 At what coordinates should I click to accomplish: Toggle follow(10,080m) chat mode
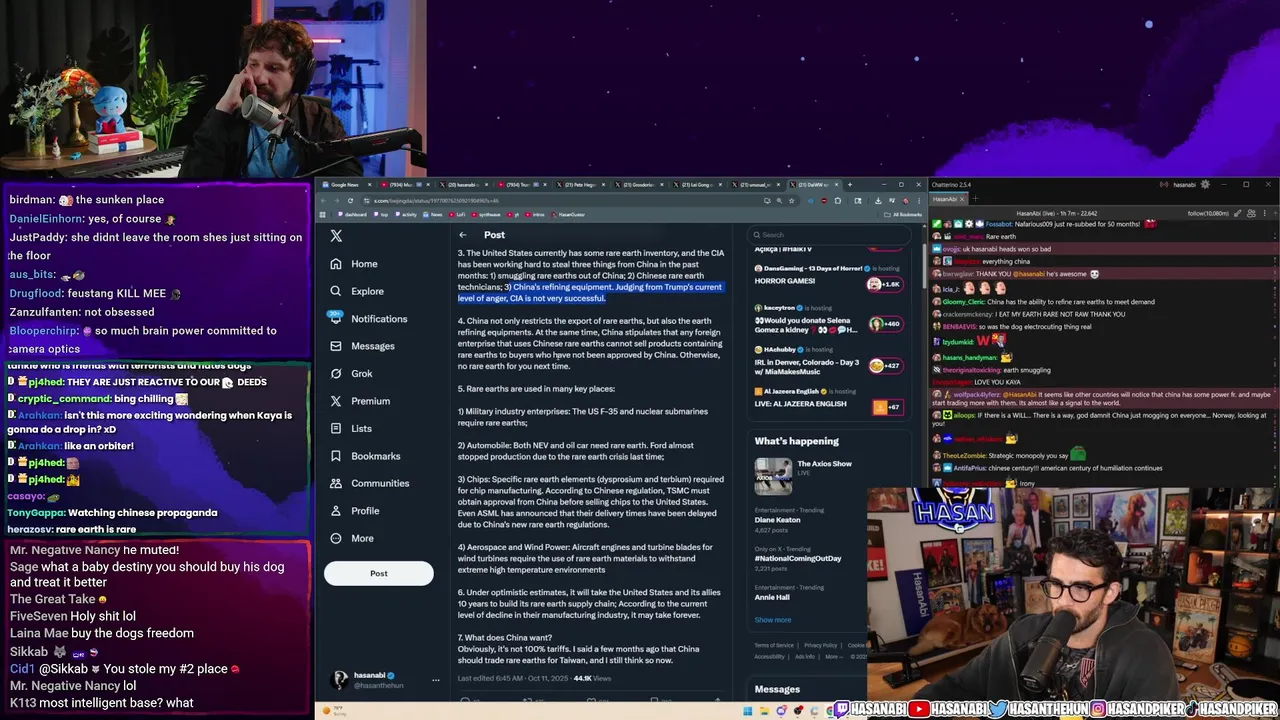1208,213
